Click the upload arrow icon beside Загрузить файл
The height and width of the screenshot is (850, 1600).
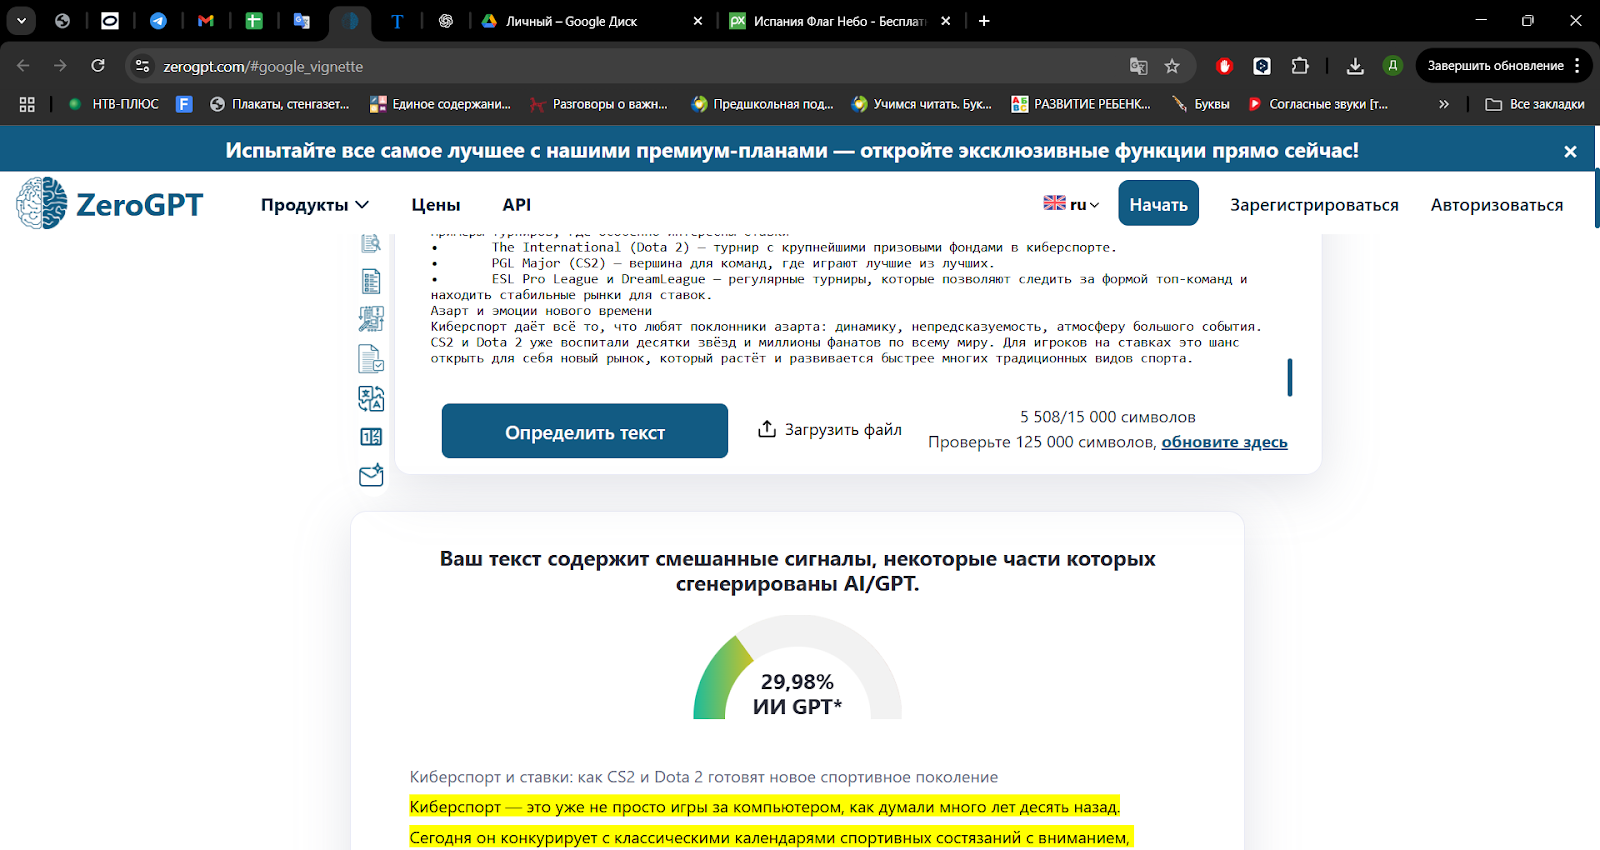(767, 429)
